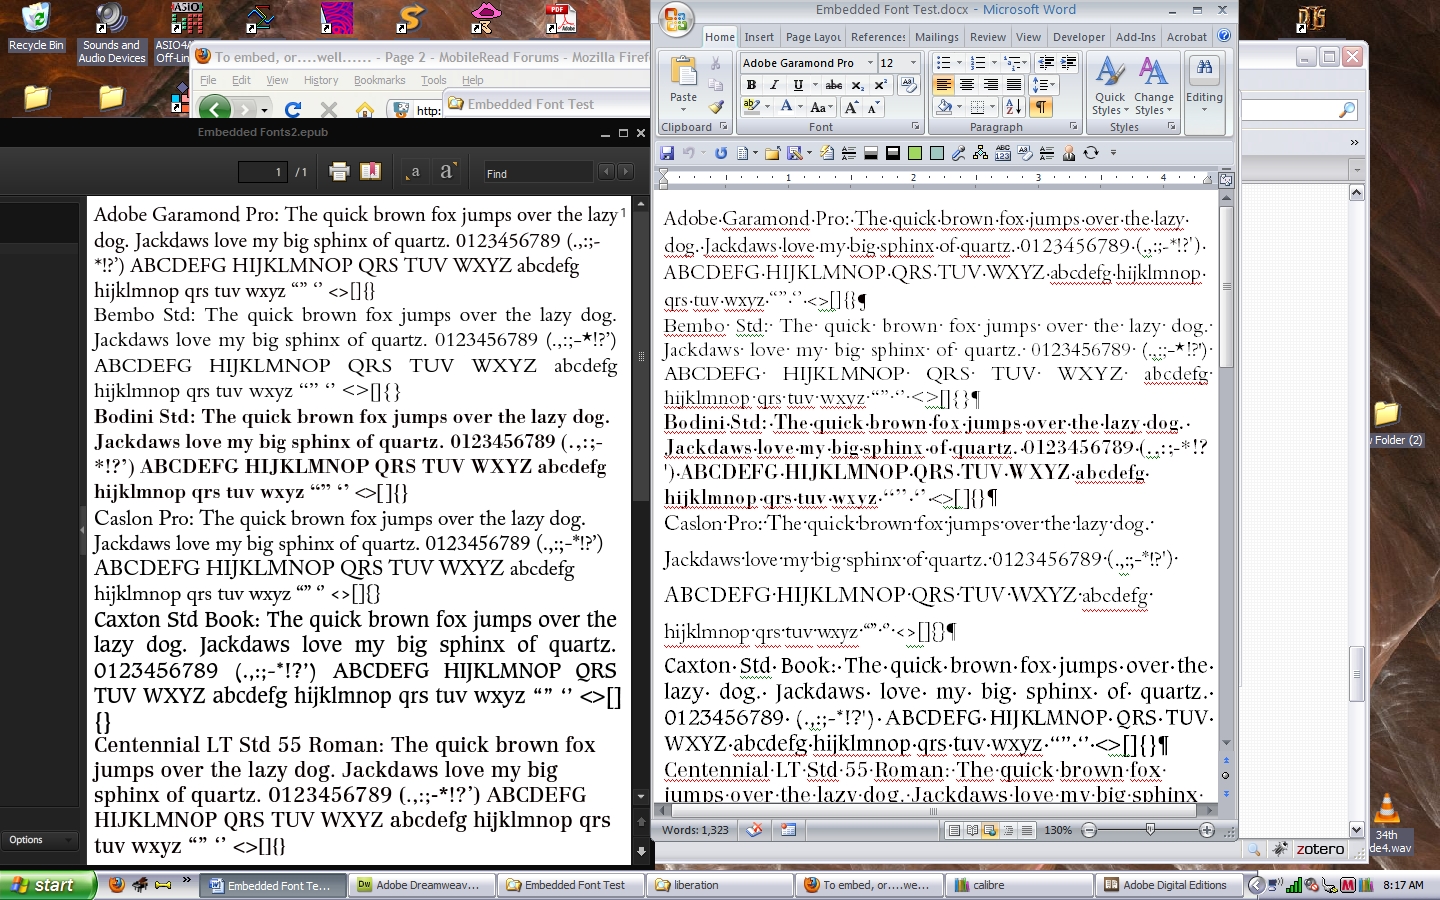Viewport: 1440px width, 900px height.
Task: Click the Sort A-Z paragraph icon
Action: (x=1014, y=107)
